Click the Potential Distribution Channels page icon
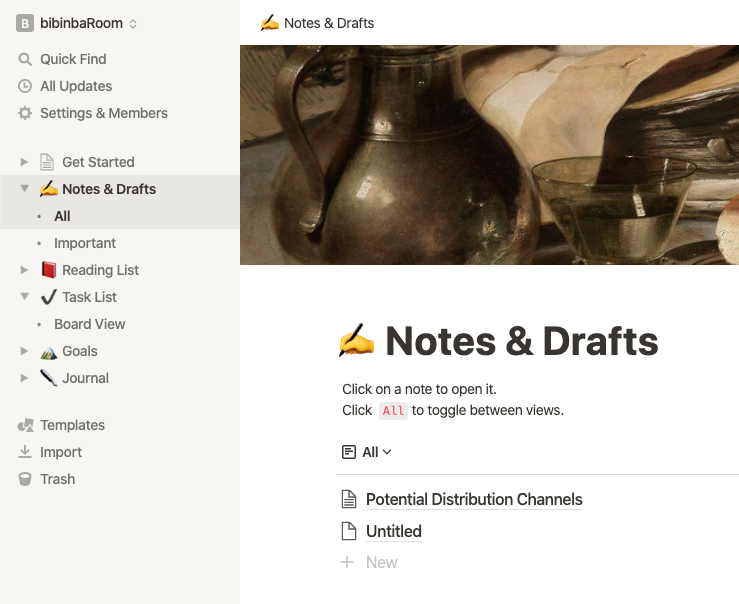The image size is (739, 604). pyautogui.click(x=349, y=499)
